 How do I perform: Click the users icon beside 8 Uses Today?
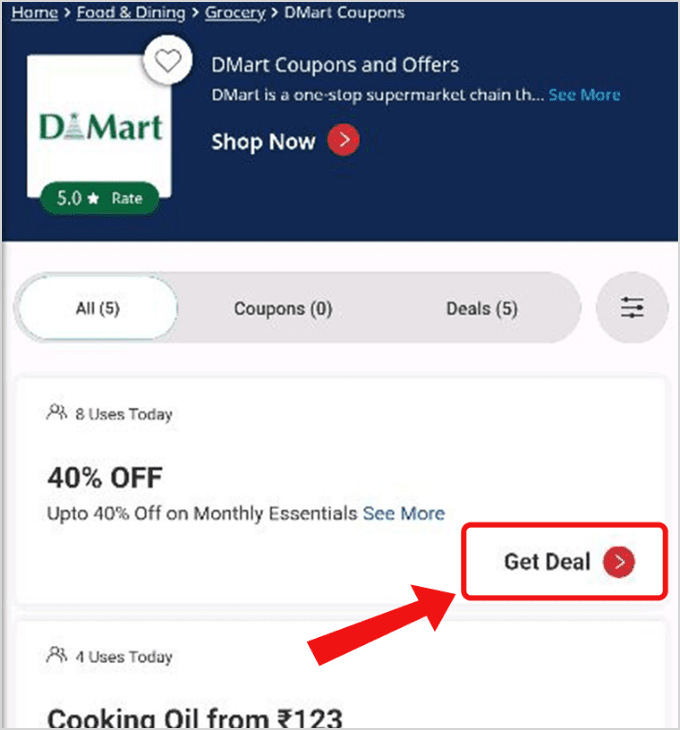point(57,412)
